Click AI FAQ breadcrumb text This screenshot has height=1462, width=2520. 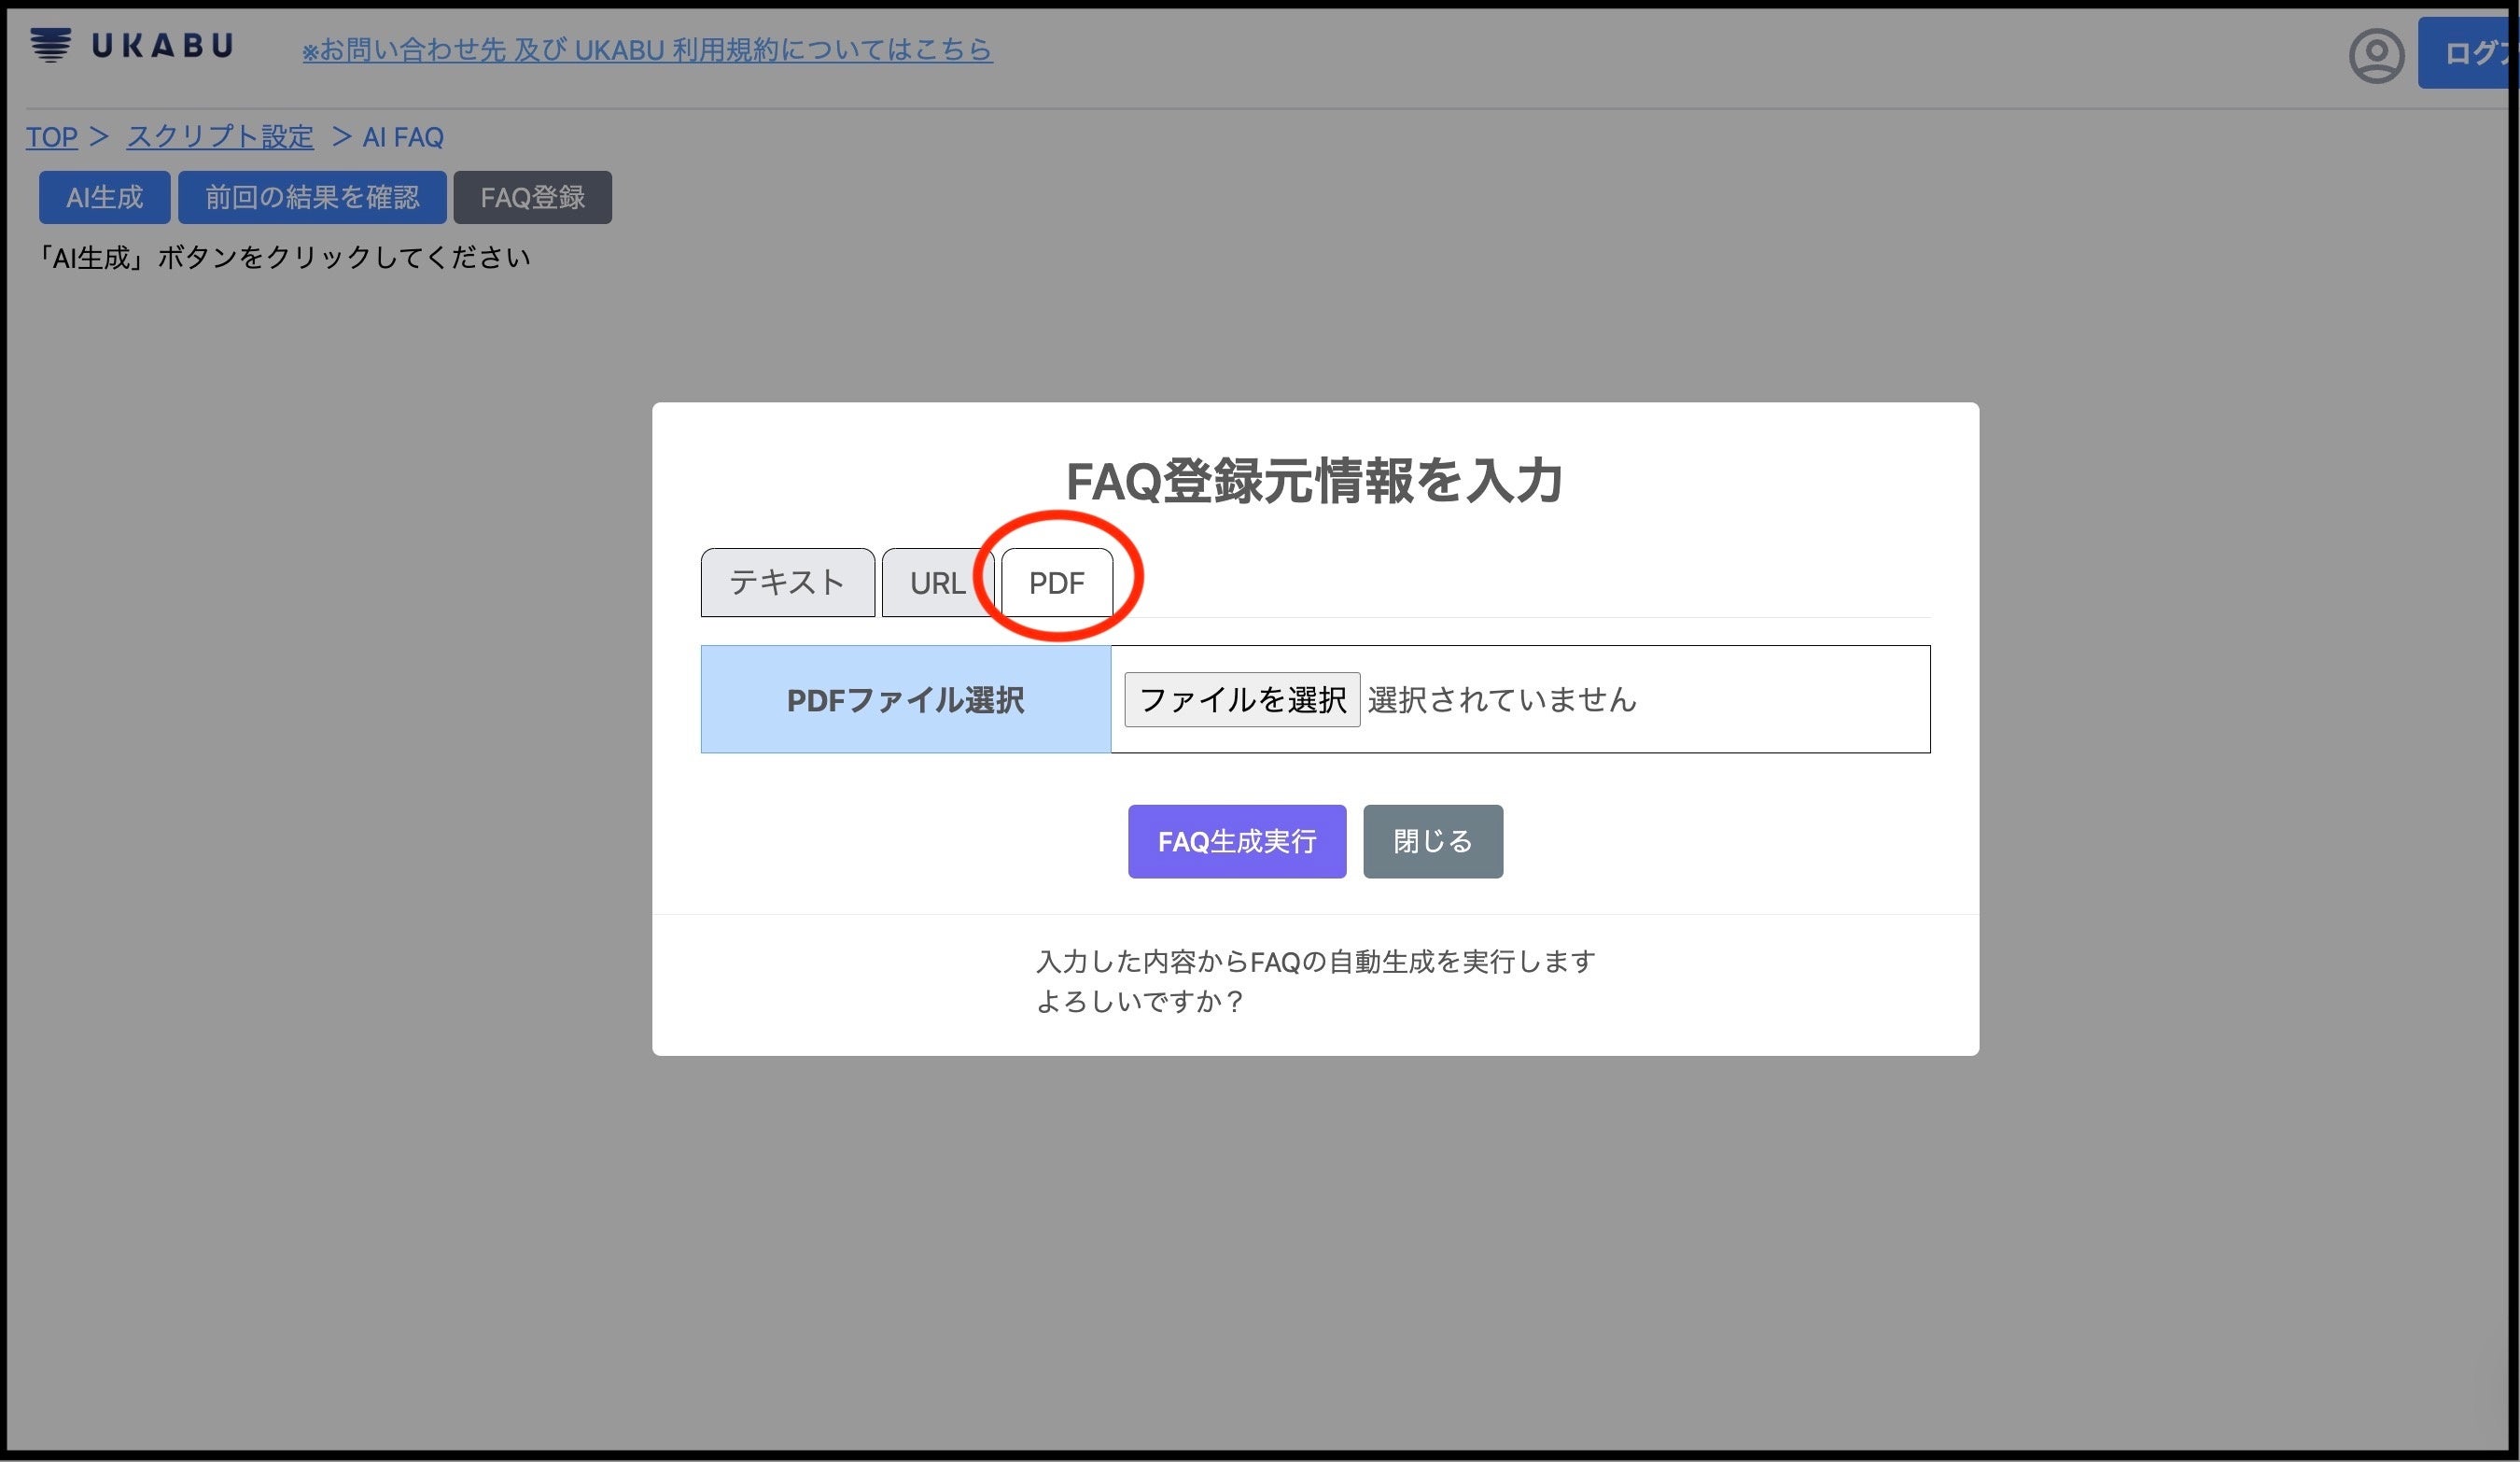[403, 137]
